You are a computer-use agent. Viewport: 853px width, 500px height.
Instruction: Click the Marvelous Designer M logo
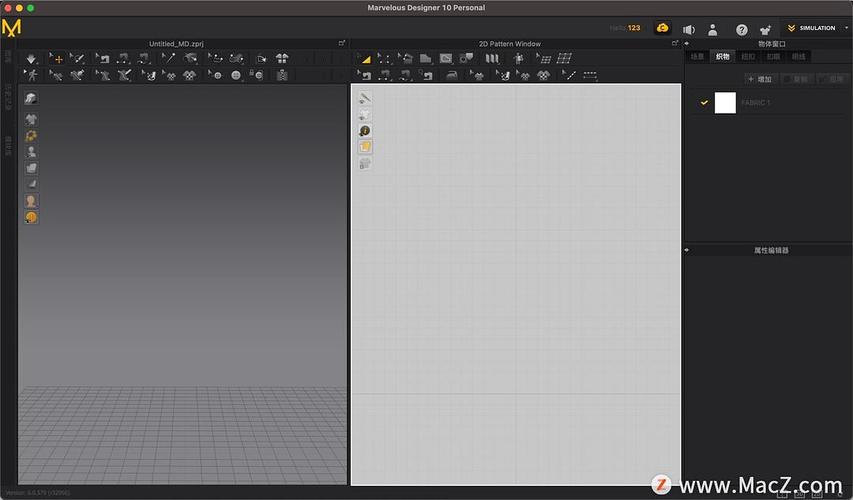(x=11, y=28)
